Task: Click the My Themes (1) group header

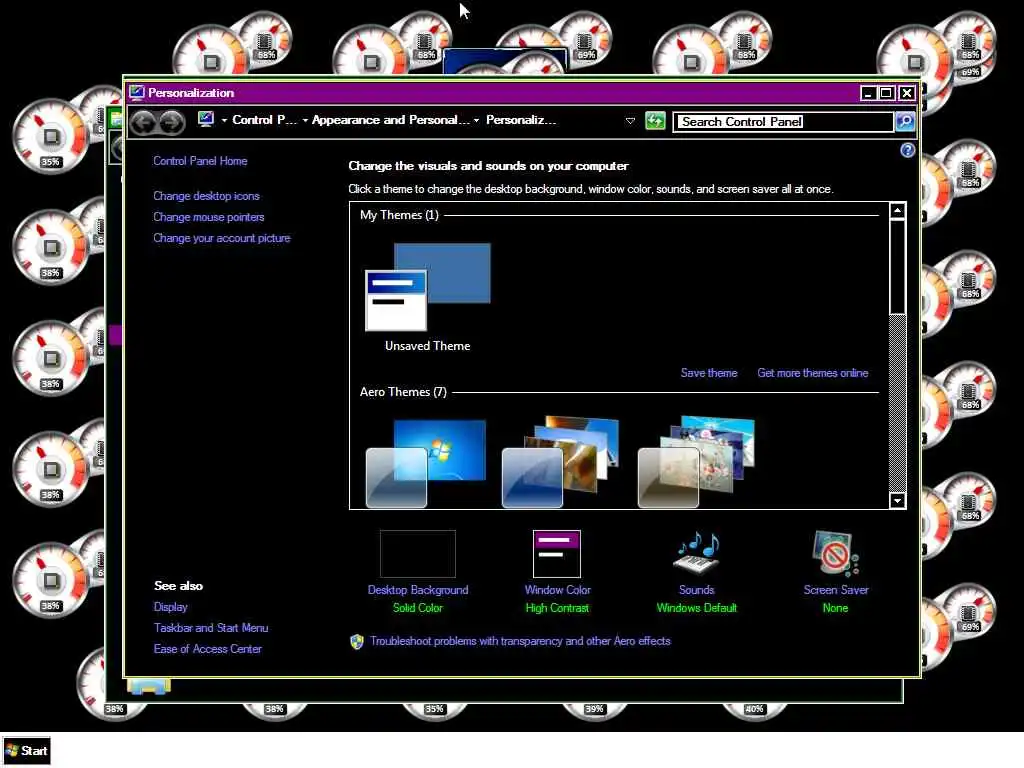Action: [399, 215]
